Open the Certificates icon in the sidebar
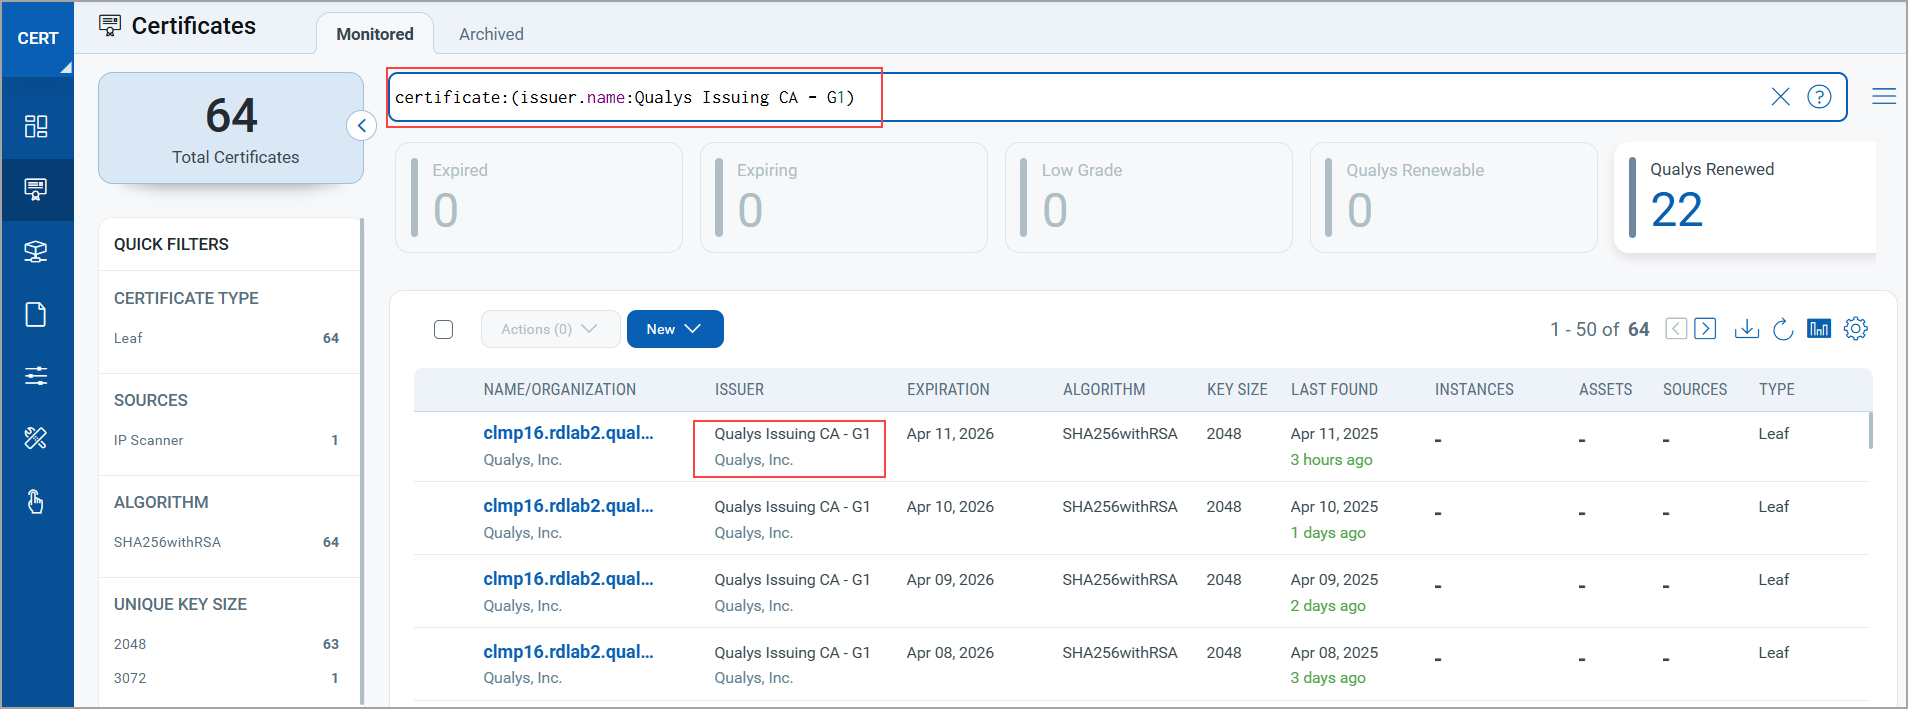 [36, 189]
